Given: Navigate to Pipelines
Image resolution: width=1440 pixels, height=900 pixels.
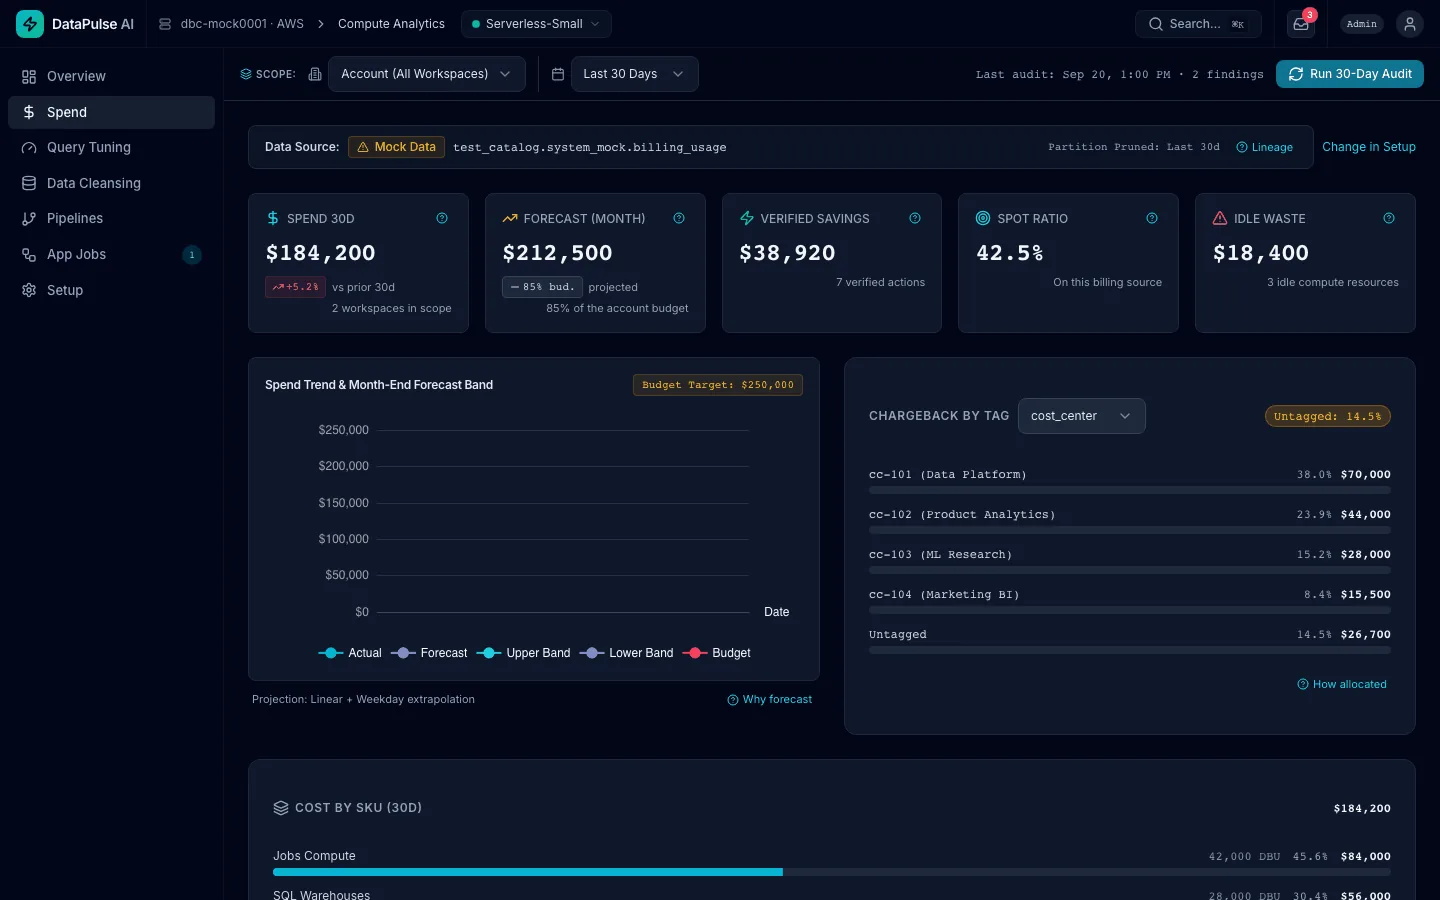Looking at the screenshot, I should [x=111, y=219].
